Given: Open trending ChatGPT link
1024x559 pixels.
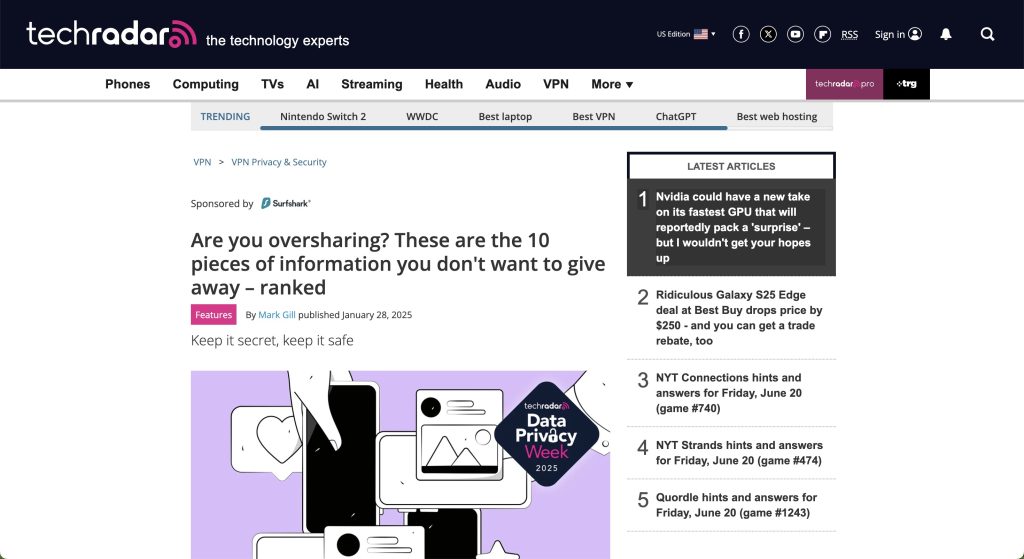Looking at the screenshot, I should tap(676, 116).
